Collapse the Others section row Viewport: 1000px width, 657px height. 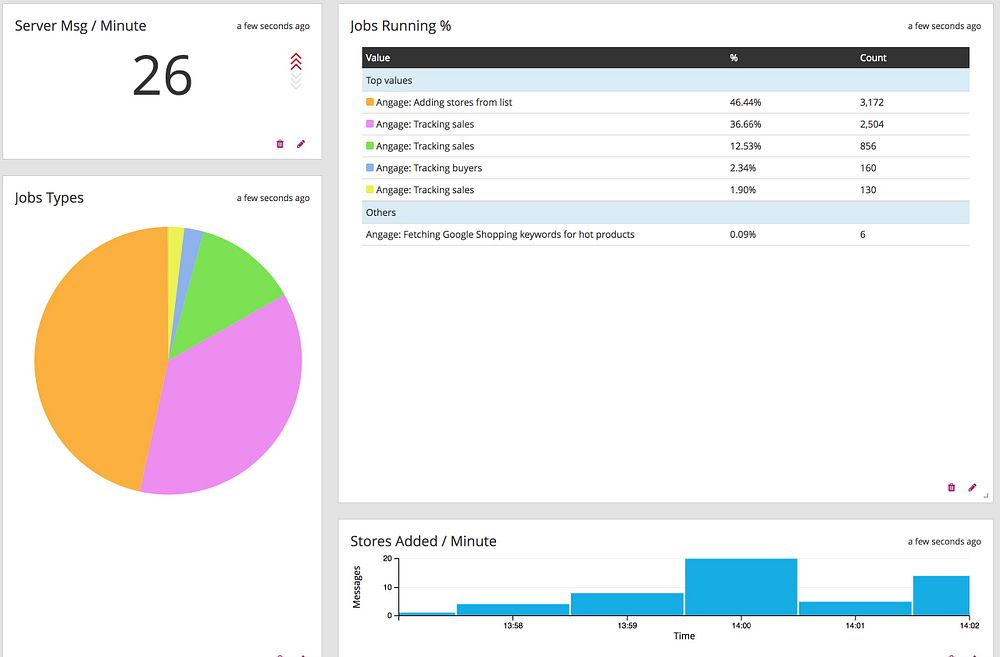click(666, 212)
